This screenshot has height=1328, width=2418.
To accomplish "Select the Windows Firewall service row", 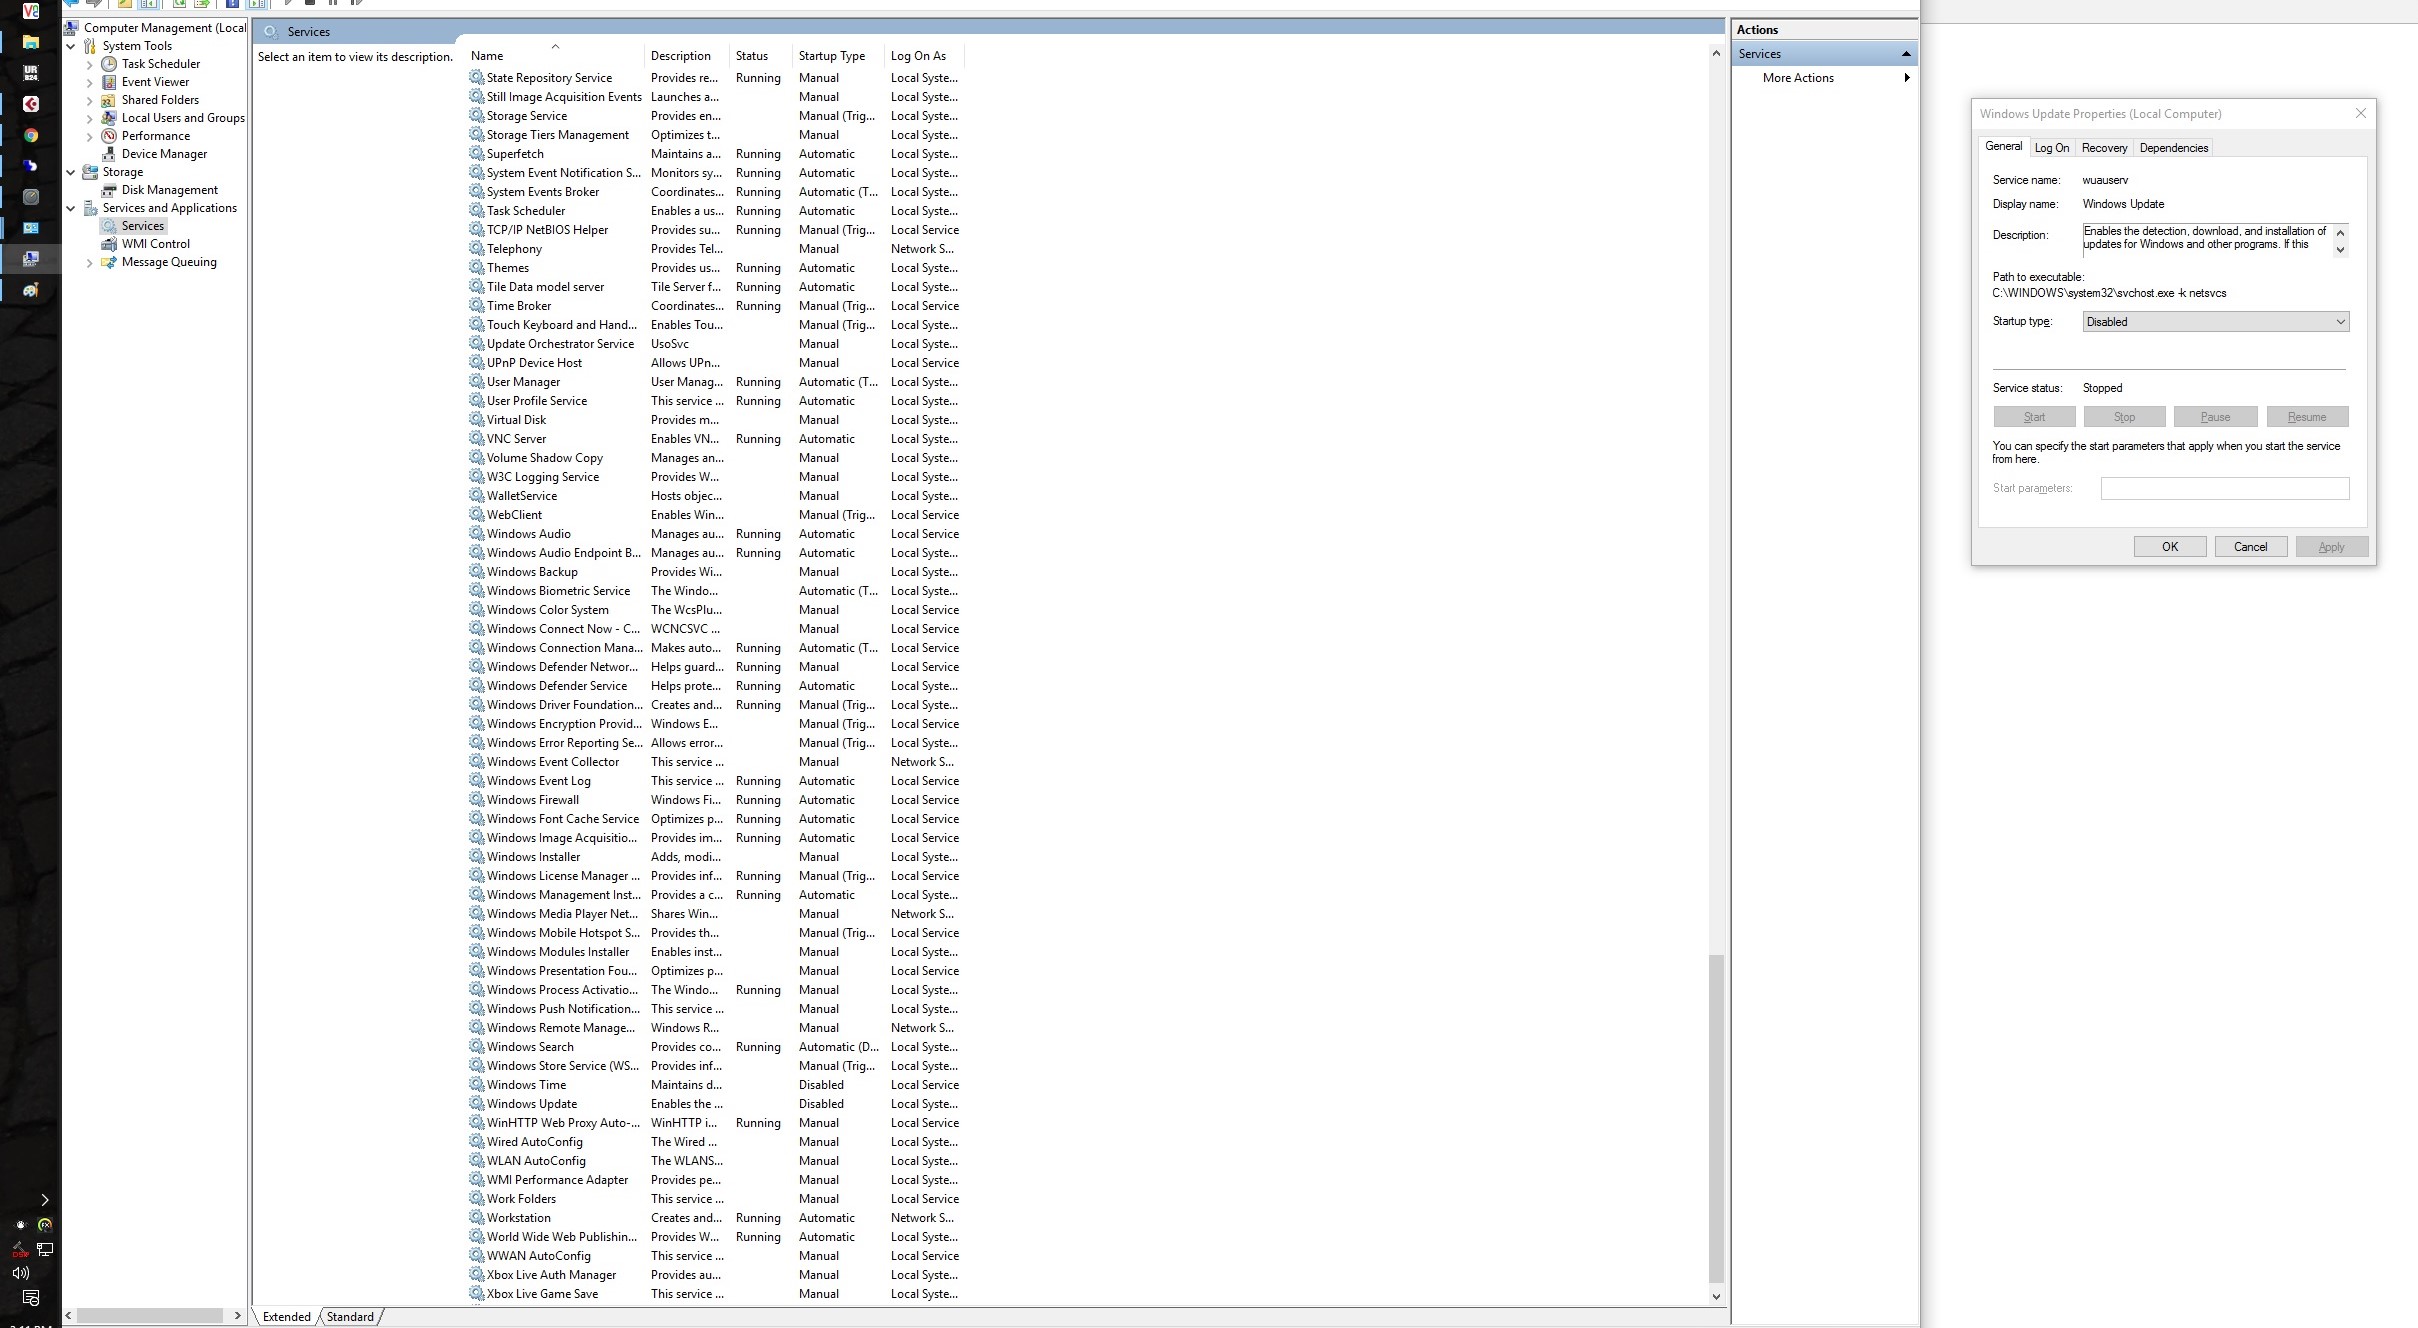I will click(x=714, y=800).
